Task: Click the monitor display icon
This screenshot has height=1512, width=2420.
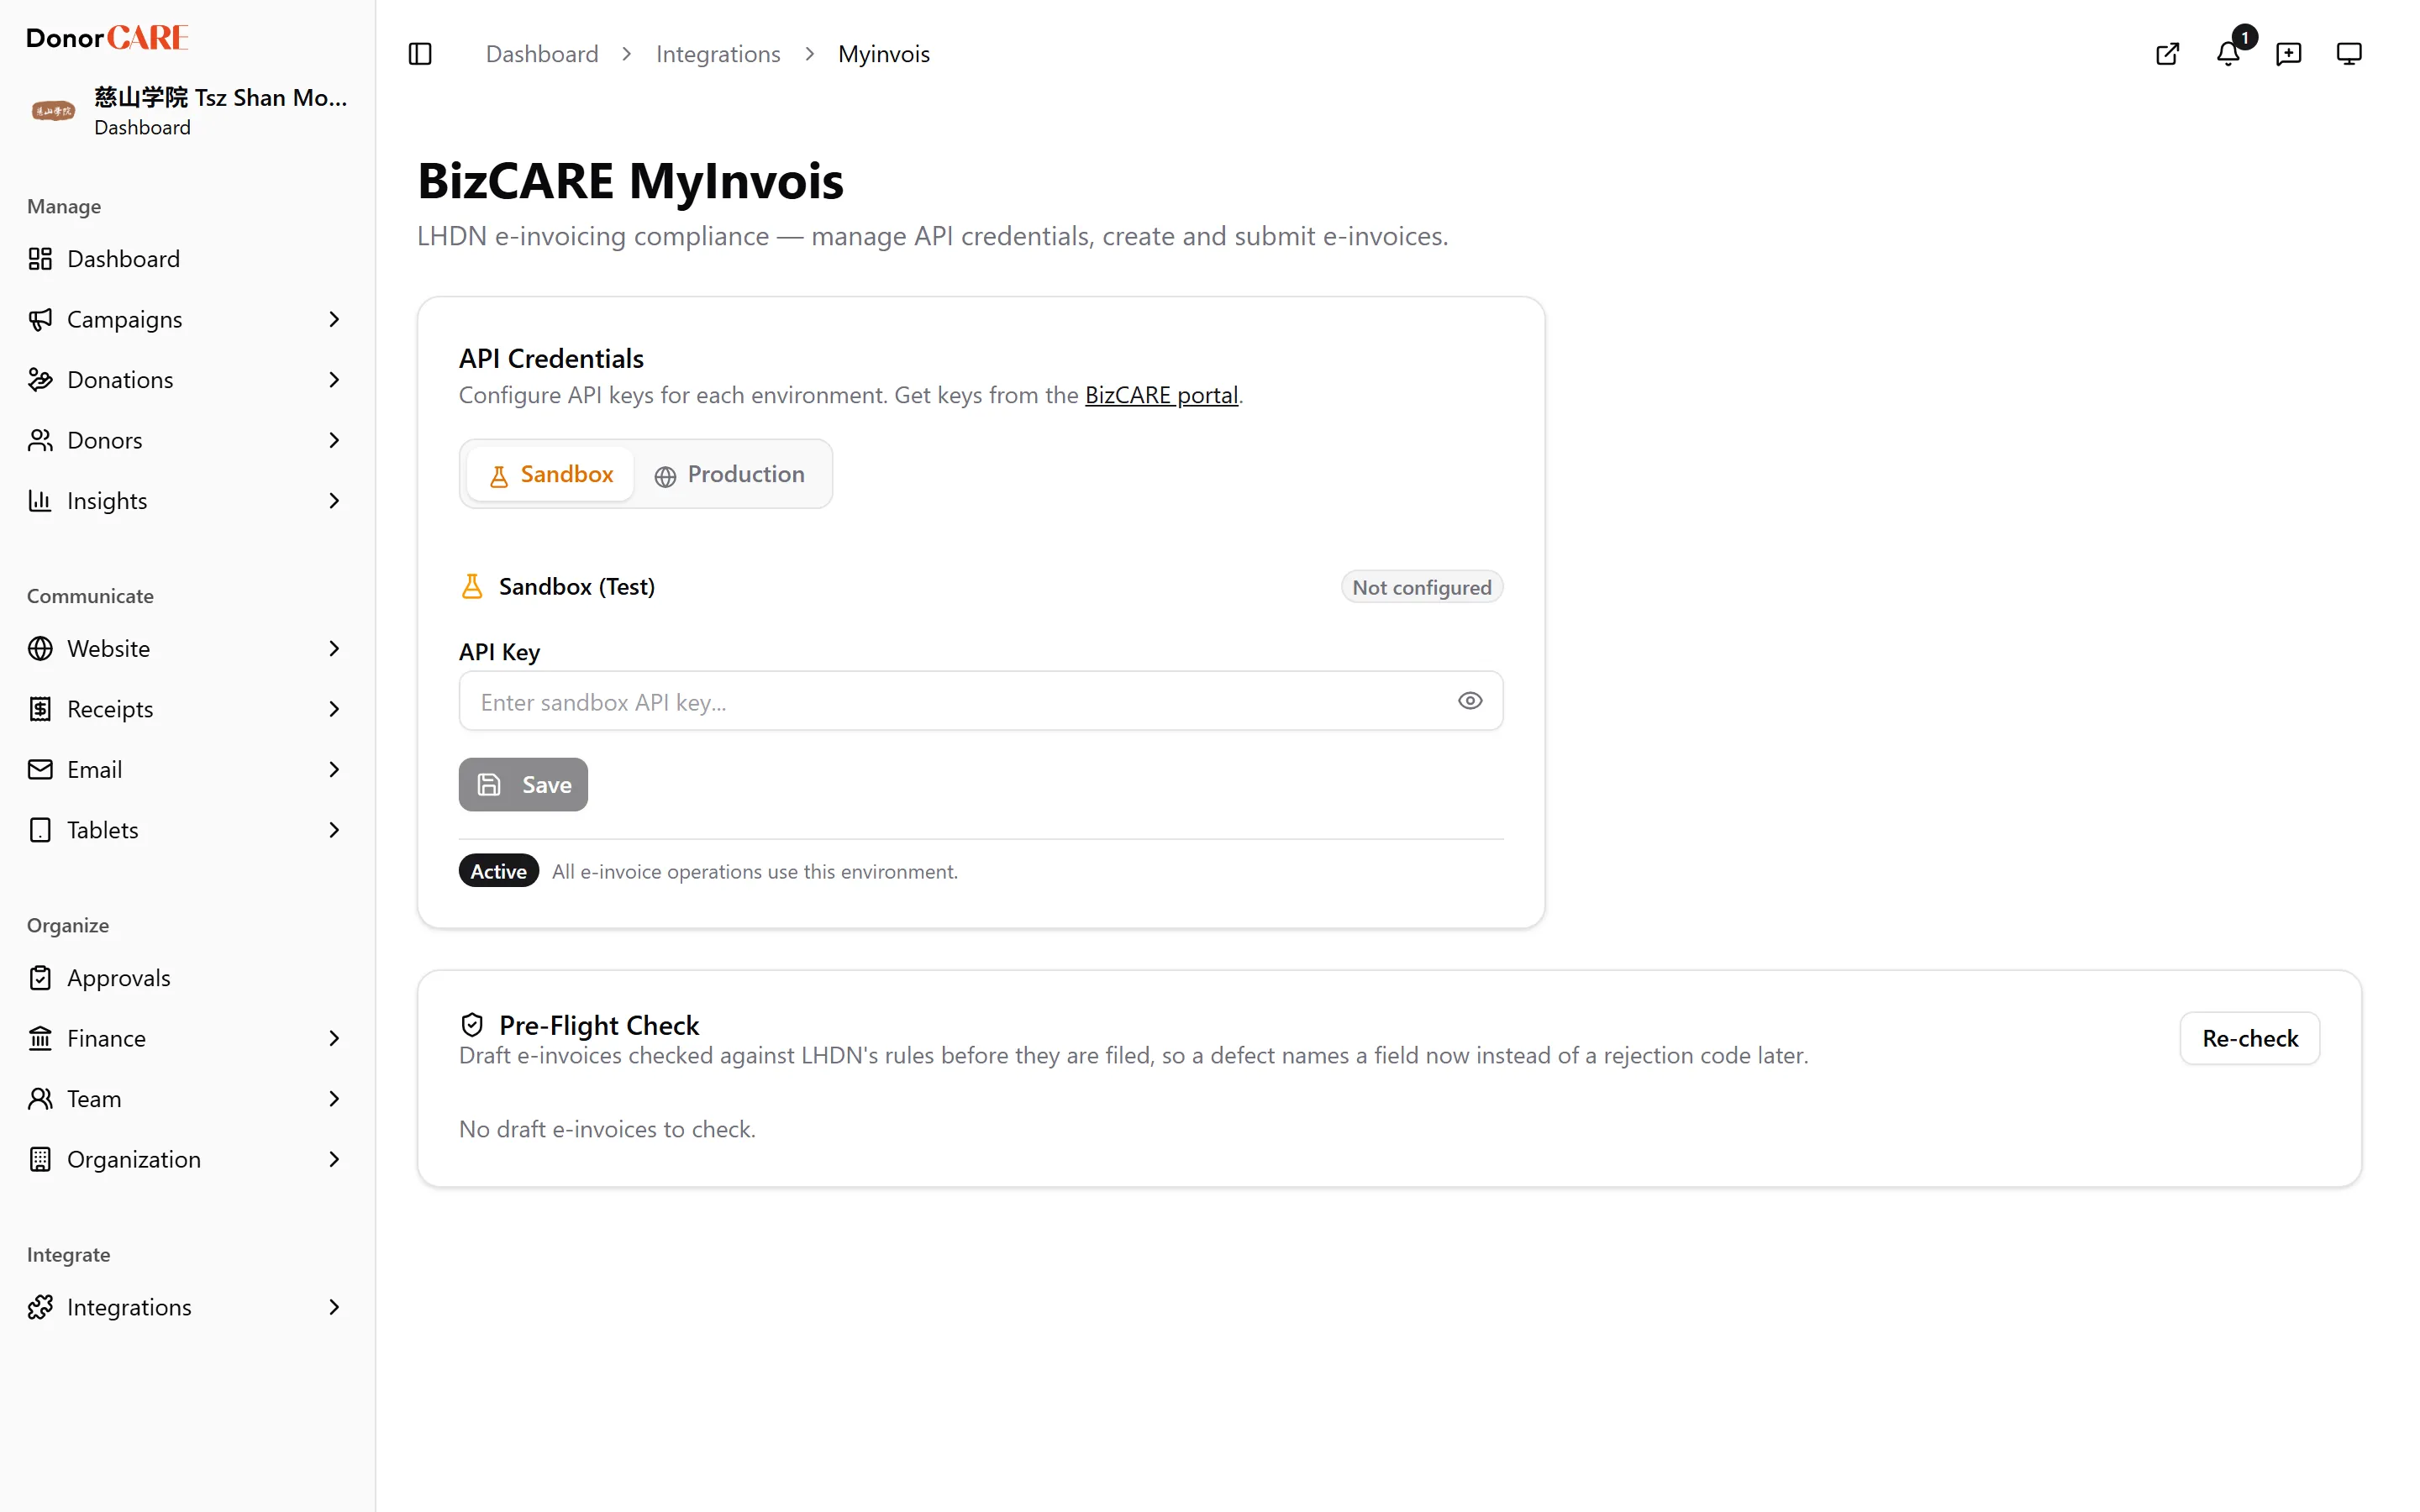Action: click(2349, 54)
